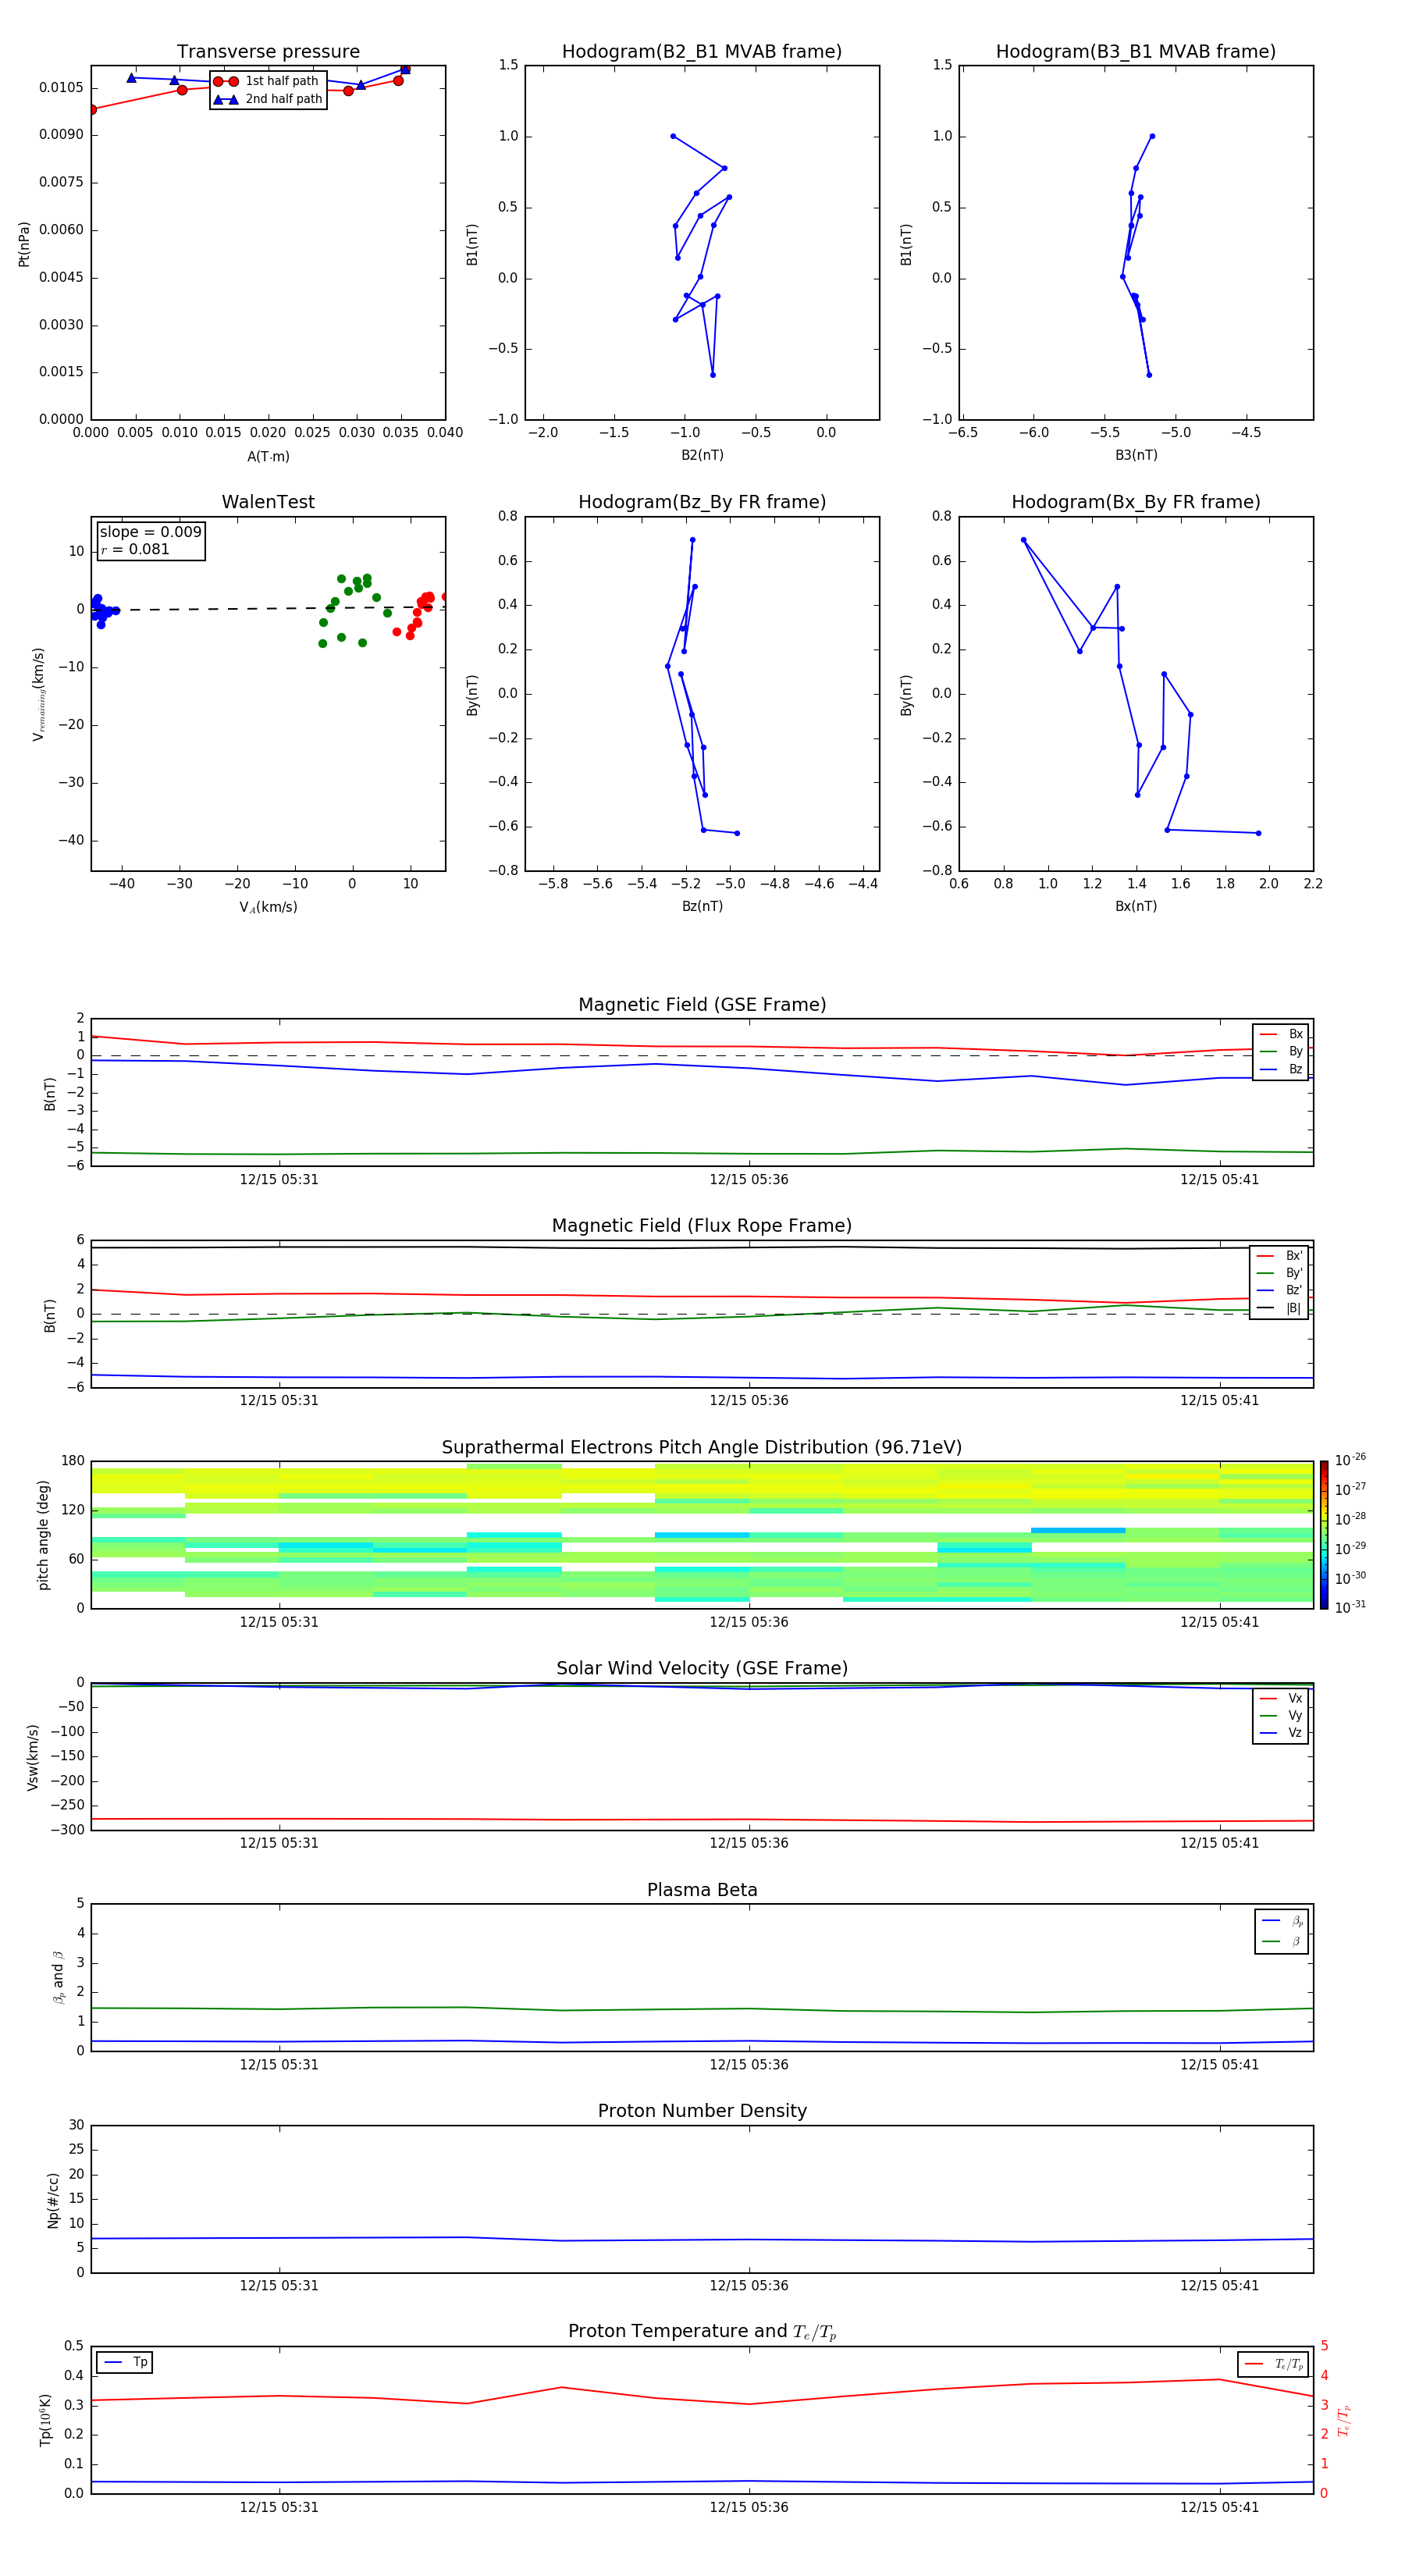Click the Suprathermal Electrons Pitch Angle Distribution title
Viewport: 1405px width, 2576px height.
[702, 1448]
